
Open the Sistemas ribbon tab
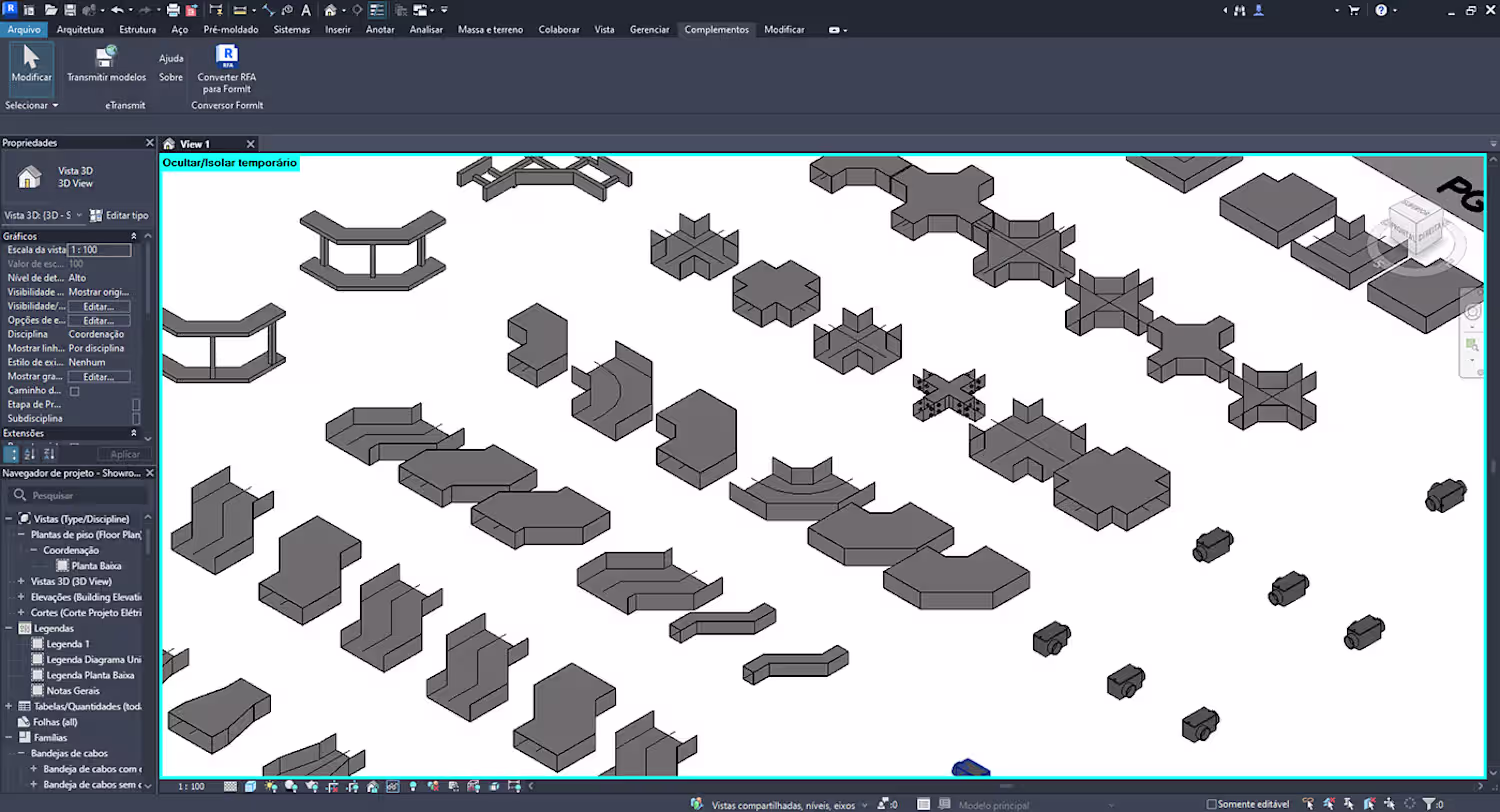point(291,30)
